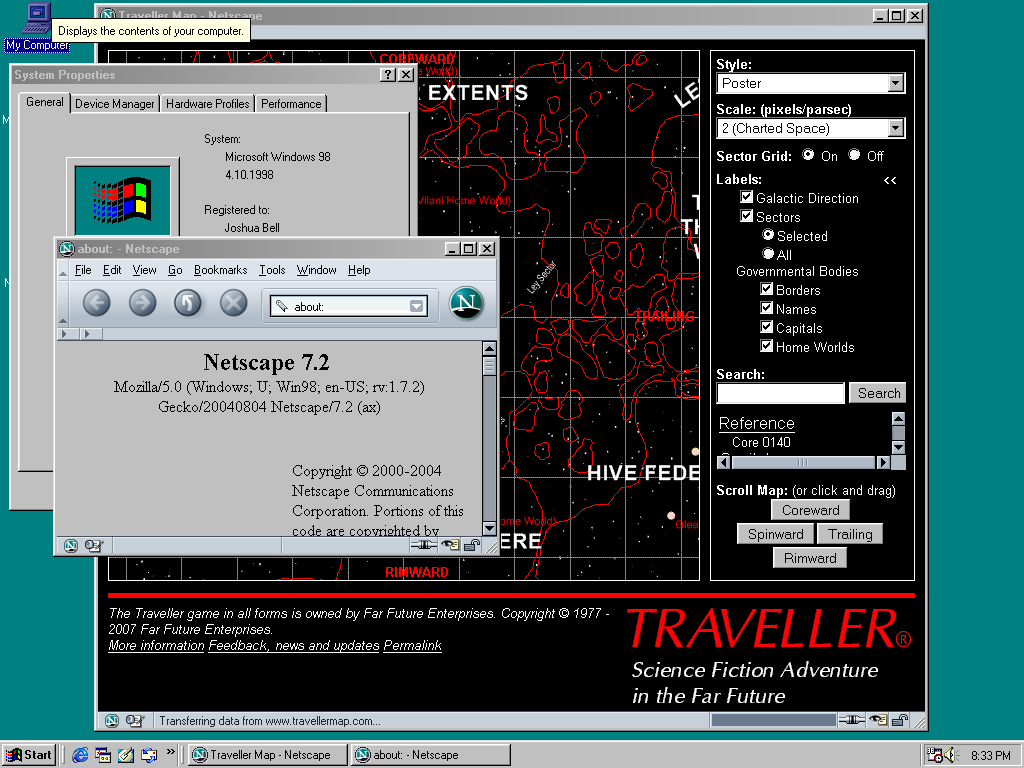The width and height of the screenshot is (1024, 768).
Task: Choose the Selected sectors radio button
Action: (768, 234)
